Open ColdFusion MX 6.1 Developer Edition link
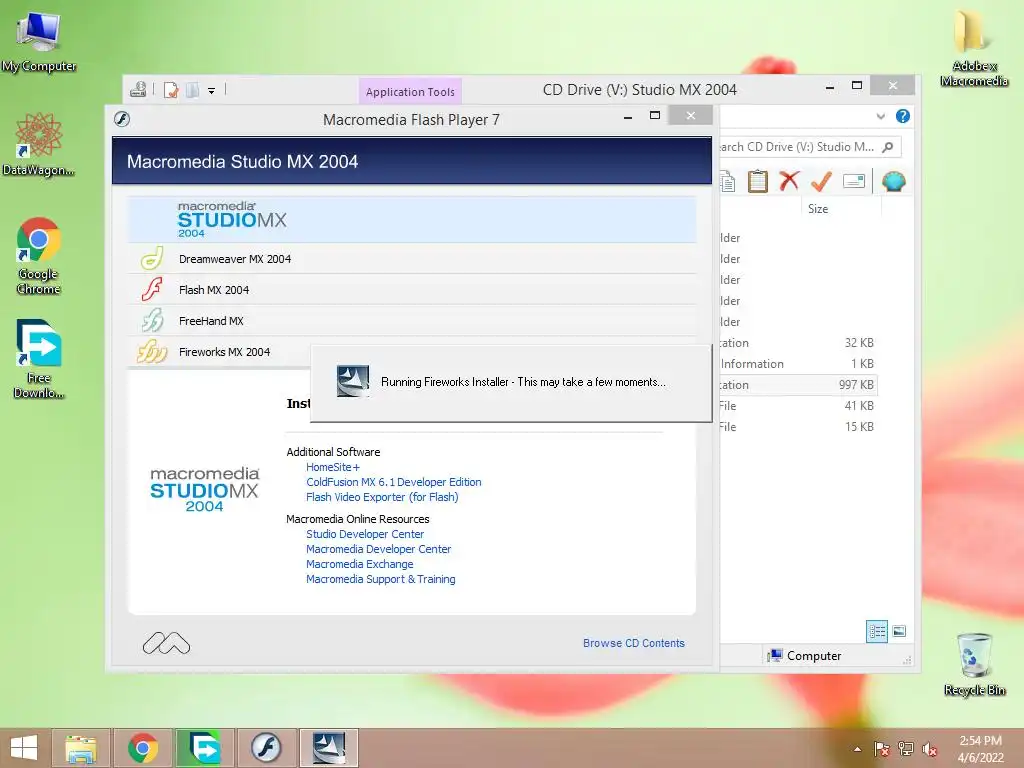Viewport: 1024px width, 768px height. (x=393, y=482)
